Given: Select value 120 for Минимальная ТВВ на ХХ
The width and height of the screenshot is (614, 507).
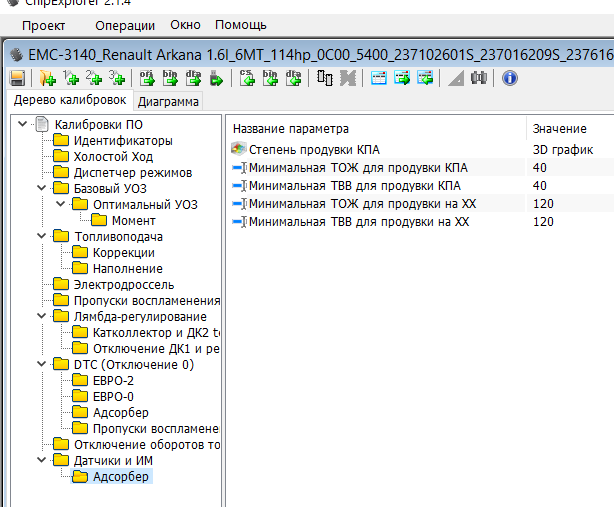Looking at the screenshot, I should (x=543, y=221).
